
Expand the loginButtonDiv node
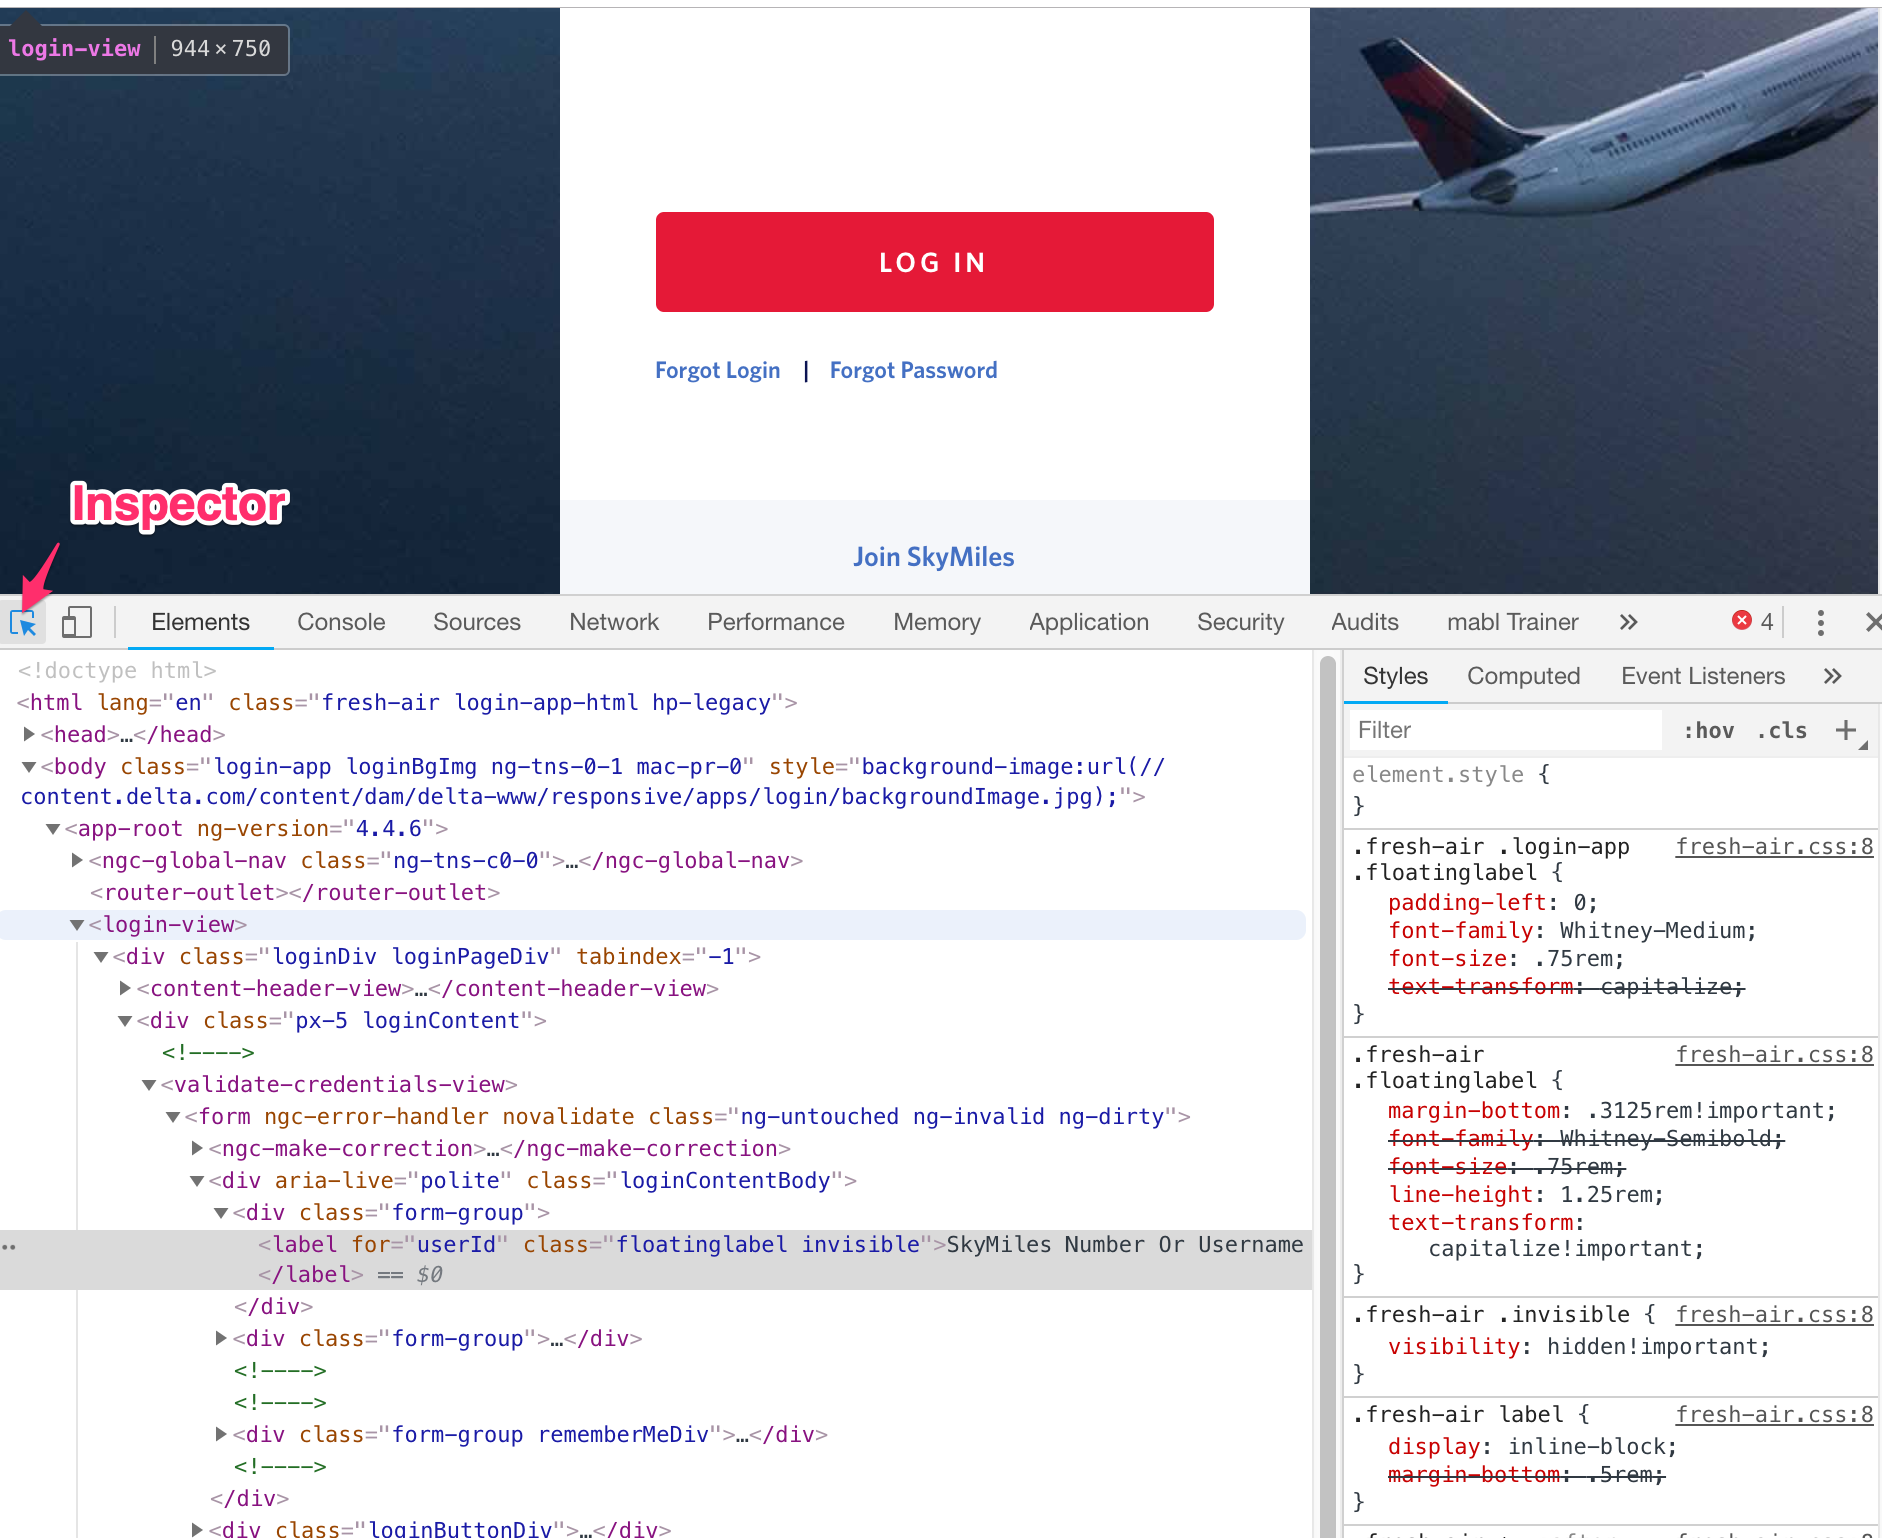point(197,1529)
